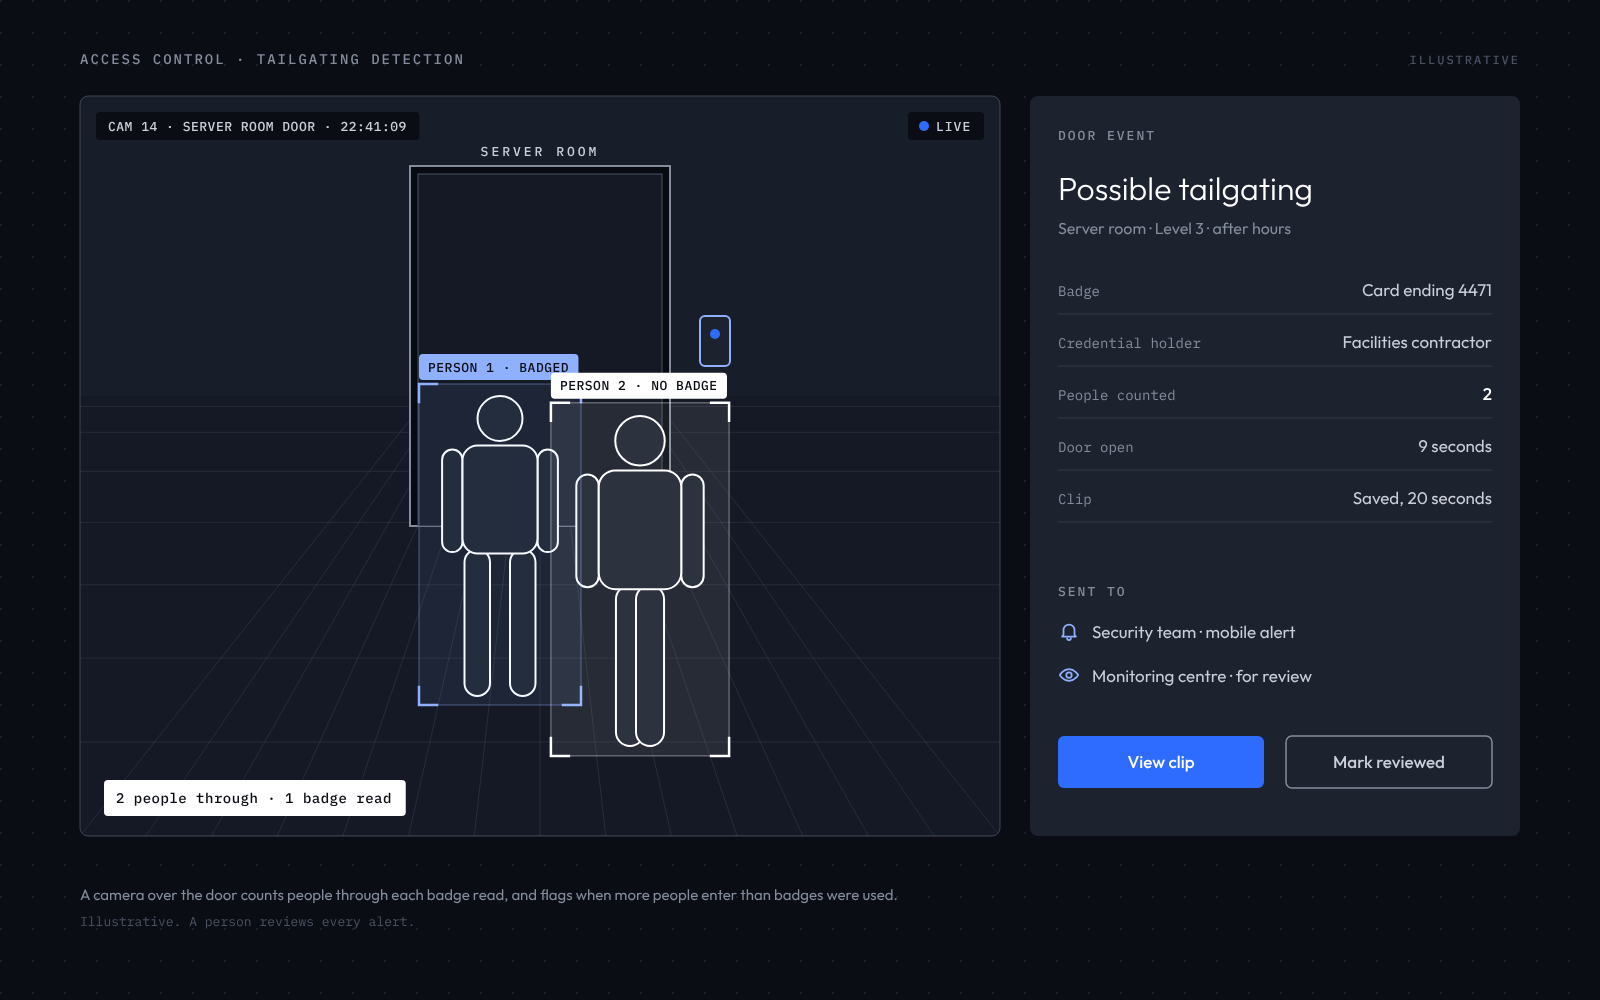
Task: Select the PERSON 2 · NO BADGE label
Action: (638, 386)
